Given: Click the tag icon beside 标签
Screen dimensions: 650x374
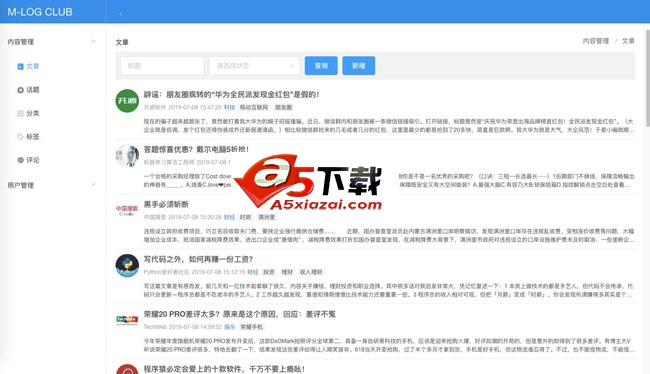Looking at the screenshot, I should 20,136.
